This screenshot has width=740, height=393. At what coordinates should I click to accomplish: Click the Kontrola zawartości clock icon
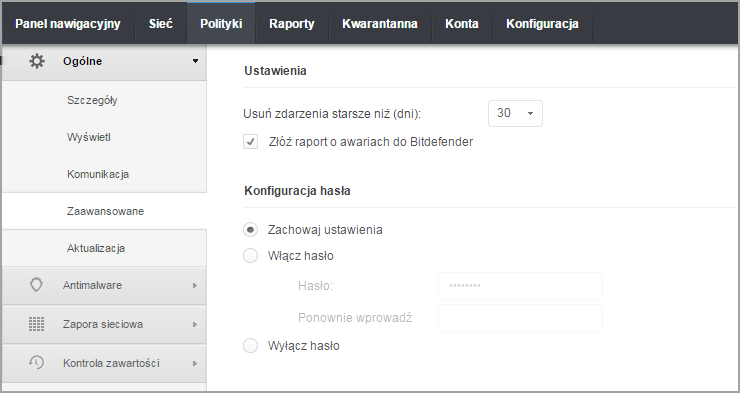click(x=36, y=362)
